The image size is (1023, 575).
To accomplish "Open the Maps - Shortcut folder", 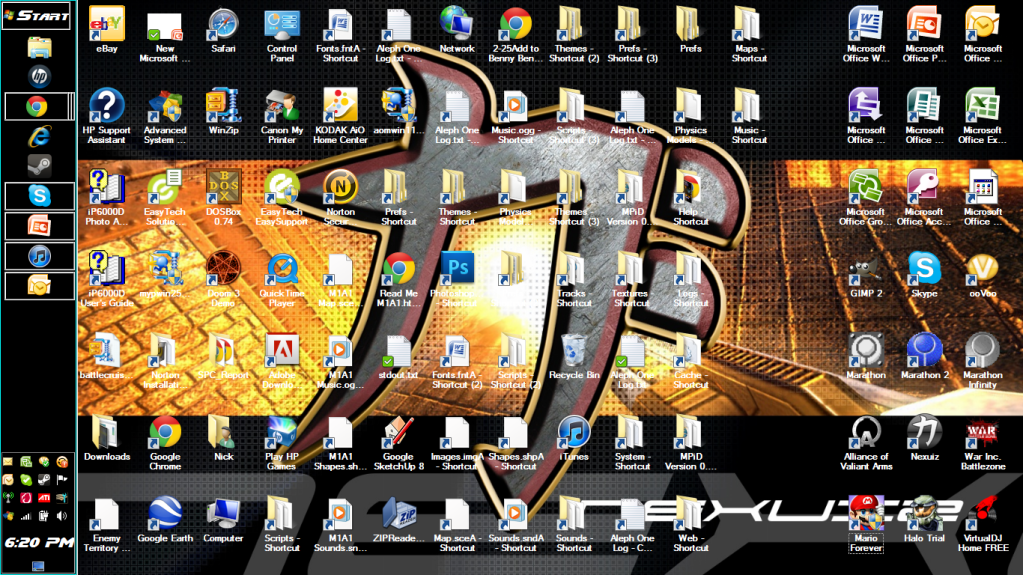I will [x=749, y=34].
